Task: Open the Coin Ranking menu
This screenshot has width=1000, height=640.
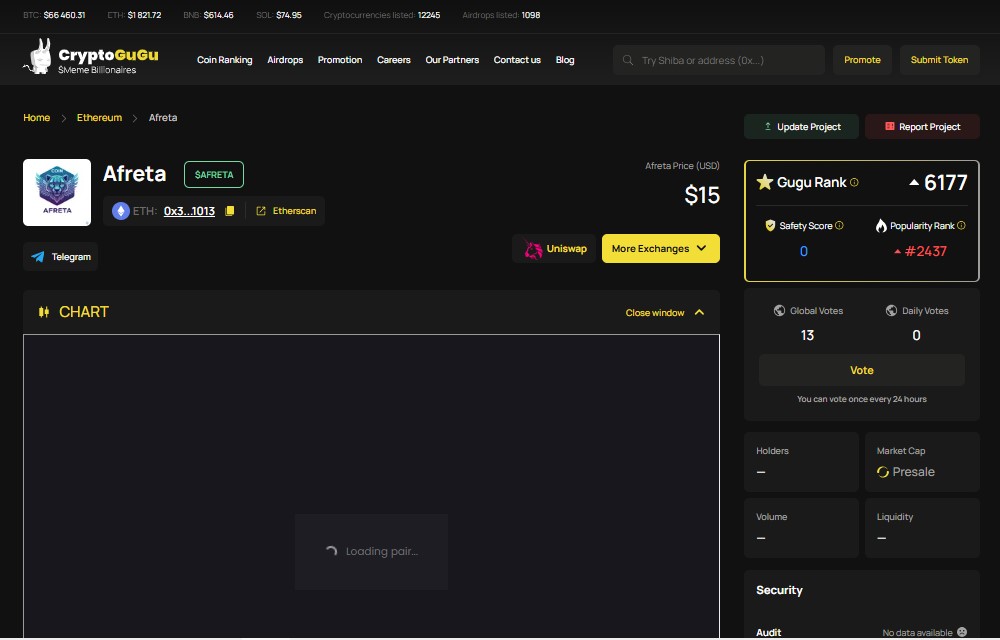Action: (224, 60)
